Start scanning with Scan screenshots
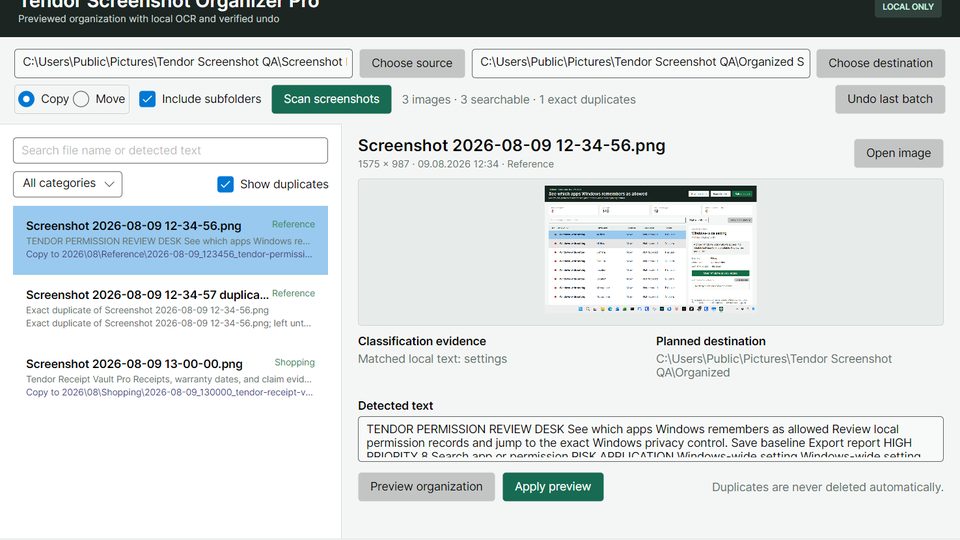 [331, 99]
